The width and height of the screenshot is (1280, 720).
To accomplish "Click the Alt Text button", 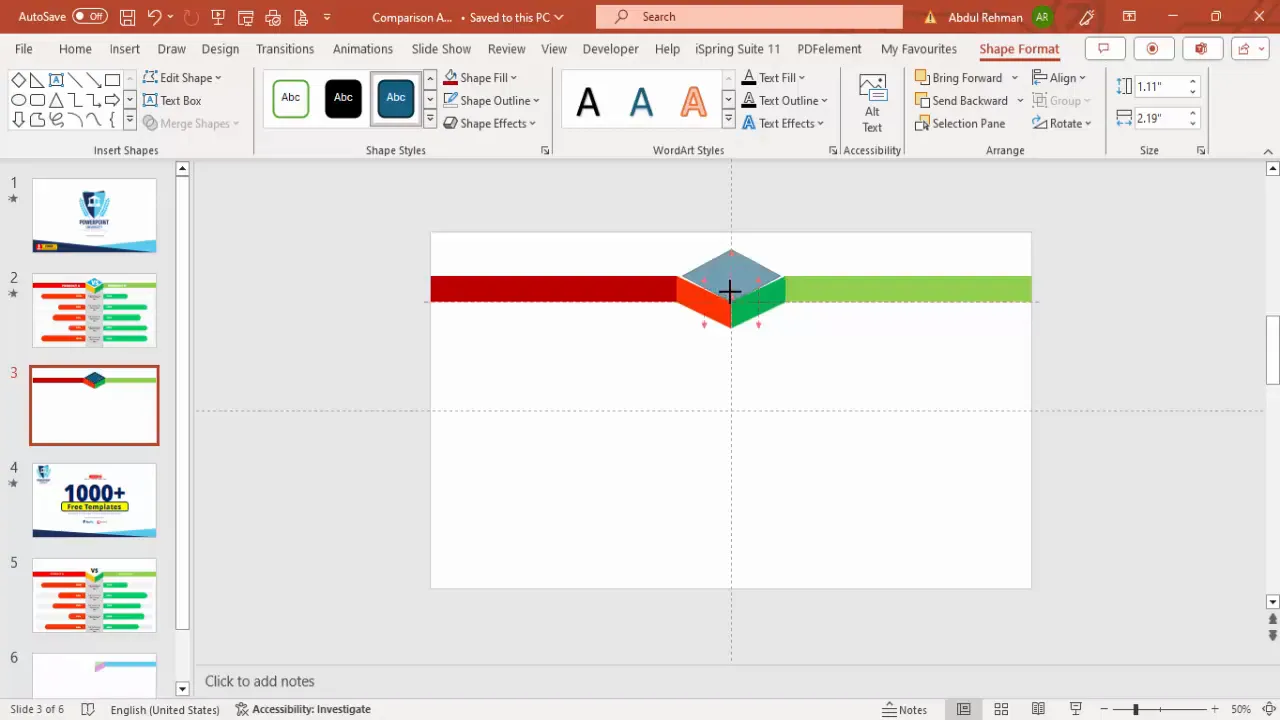I will 872,103.
